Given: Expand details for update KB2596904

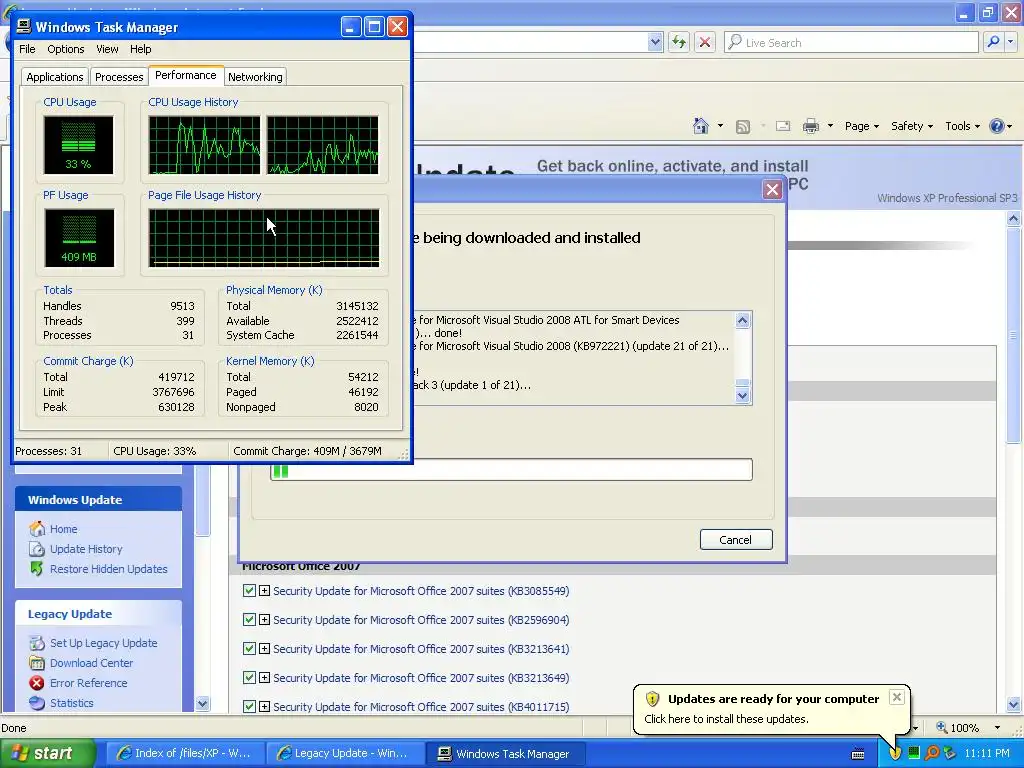Looking at the screenshot, I should (x=264, y=619).
